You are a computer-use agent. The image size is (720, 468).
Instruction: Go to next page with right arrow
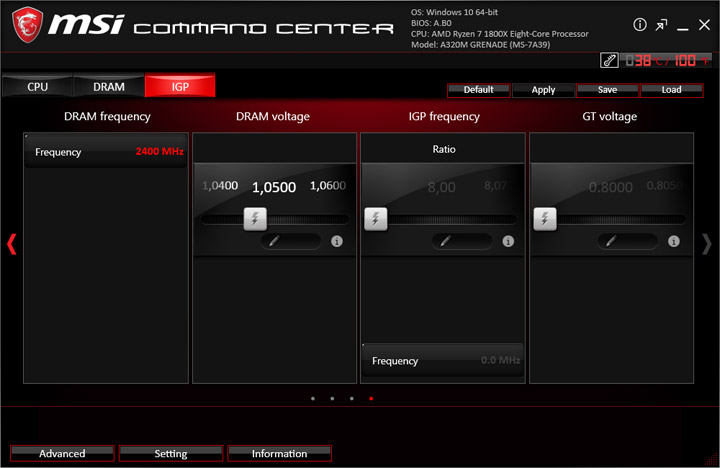point(707,244)
